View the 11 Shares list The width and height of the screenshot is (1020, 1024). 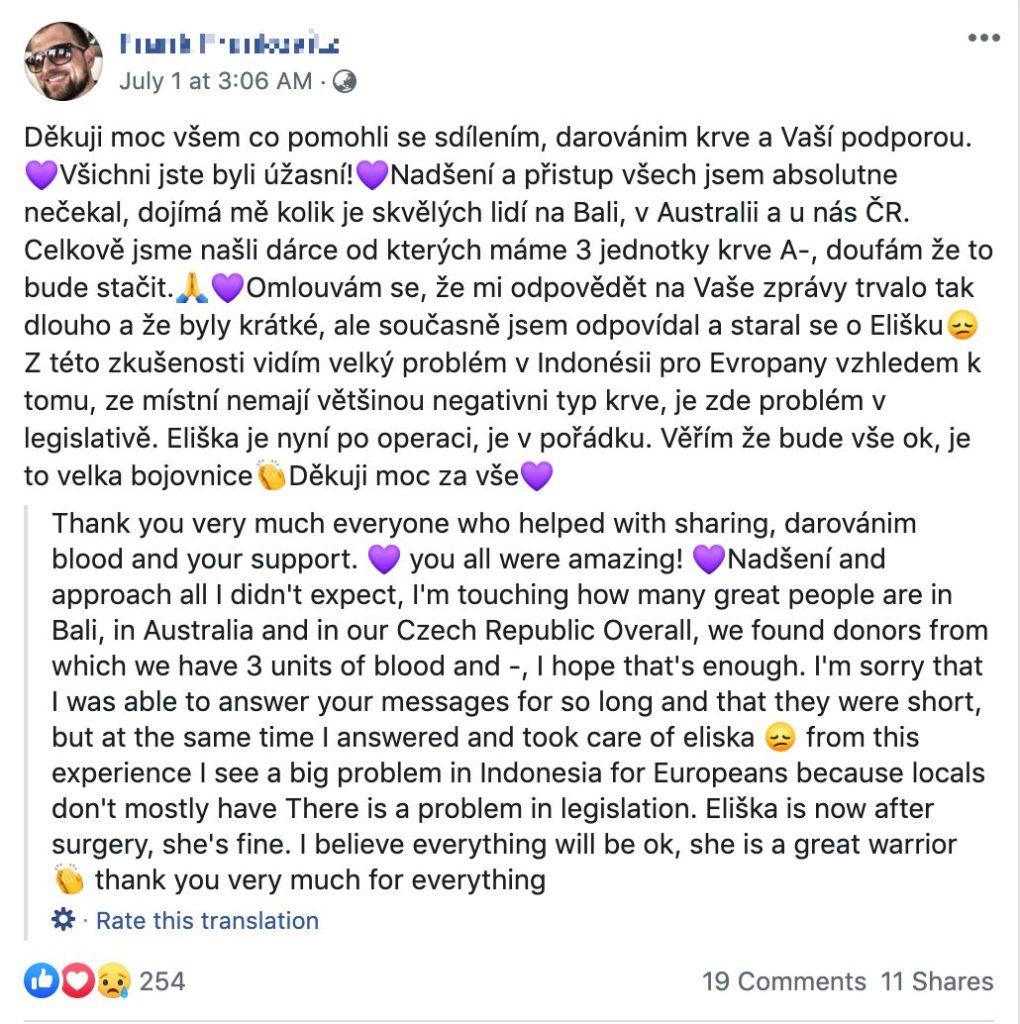click(937, 981)
